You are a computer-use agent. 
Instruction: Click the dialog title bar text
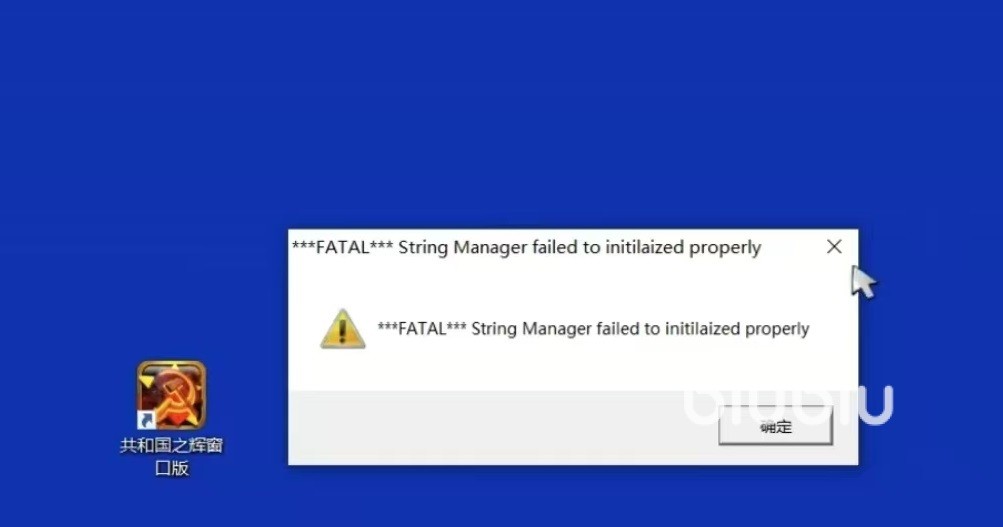click(526, 247)
